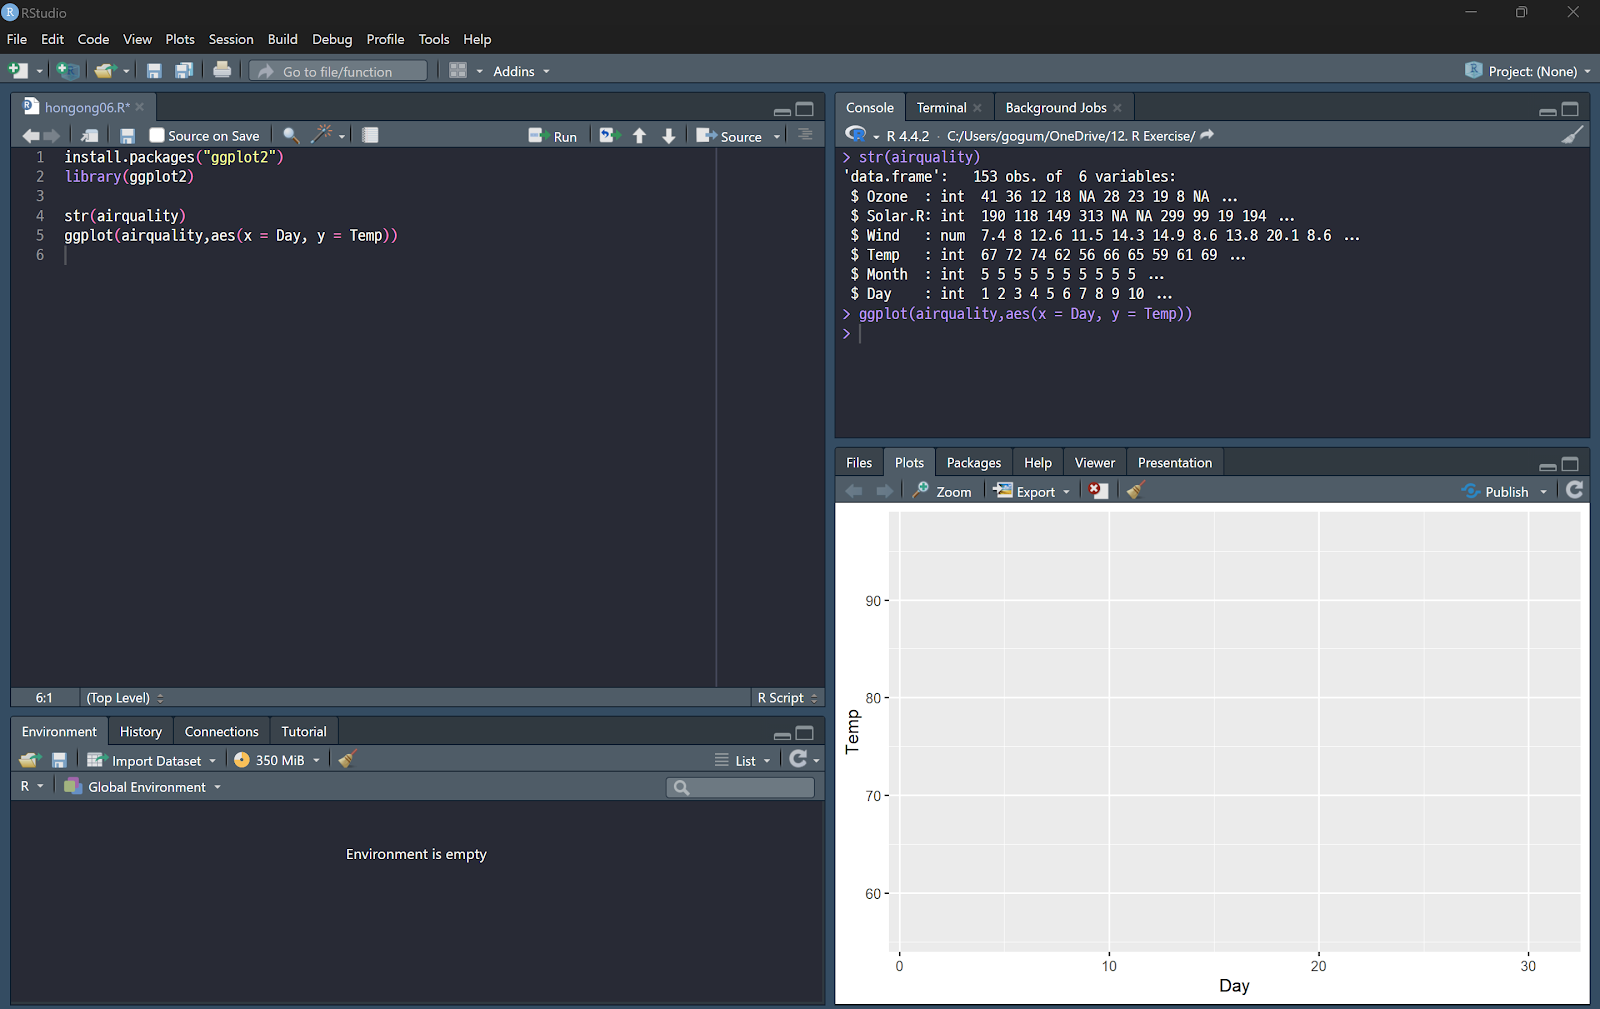Switch to the Background Jobs tab
1600x1009 pixels.
point(1056,108)
